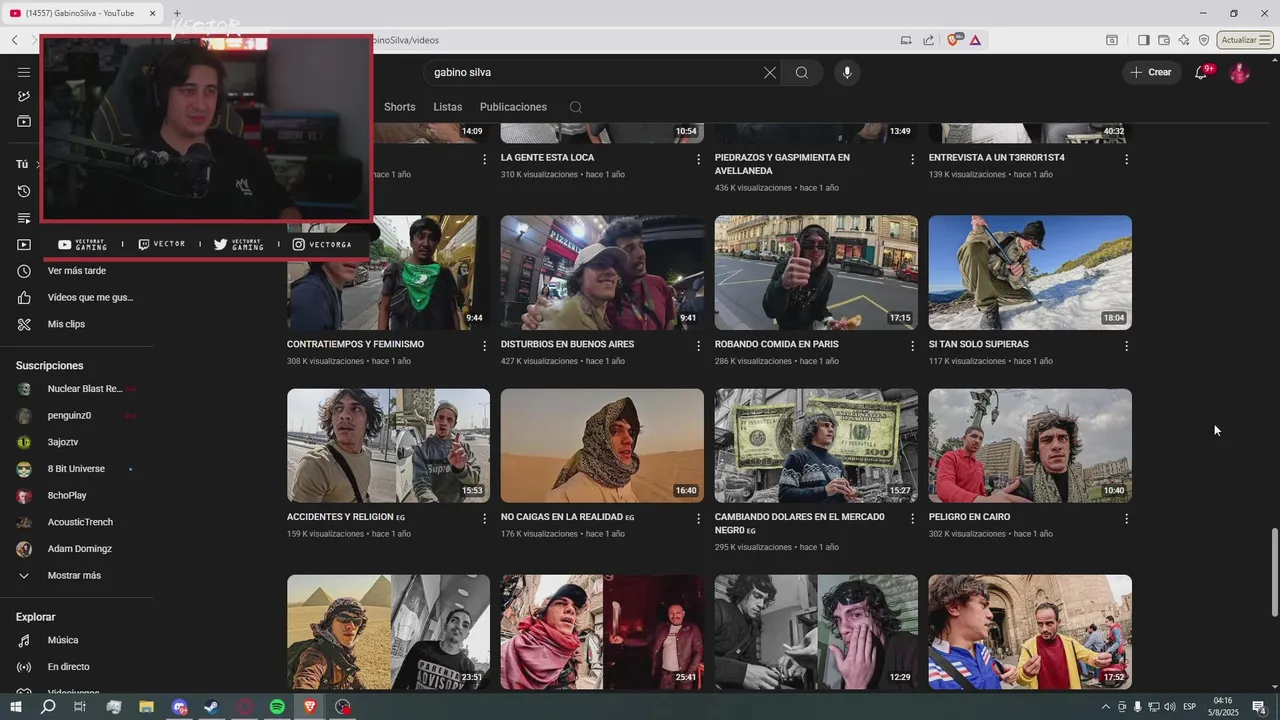Open ROBANDO COMIDA EN PARIS thumbnail
This screenshot has width=1280, height=720.
pos(816,273)
